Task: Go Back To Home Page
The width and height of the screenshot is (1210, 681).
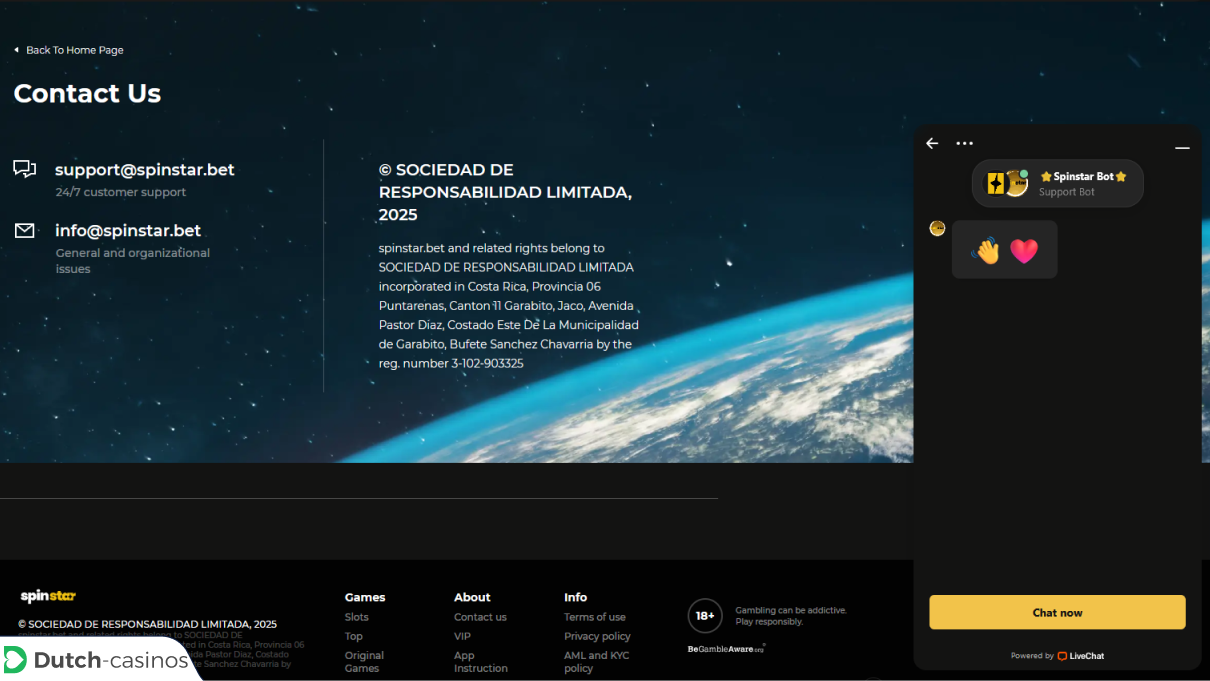Action: coord(75,50)
